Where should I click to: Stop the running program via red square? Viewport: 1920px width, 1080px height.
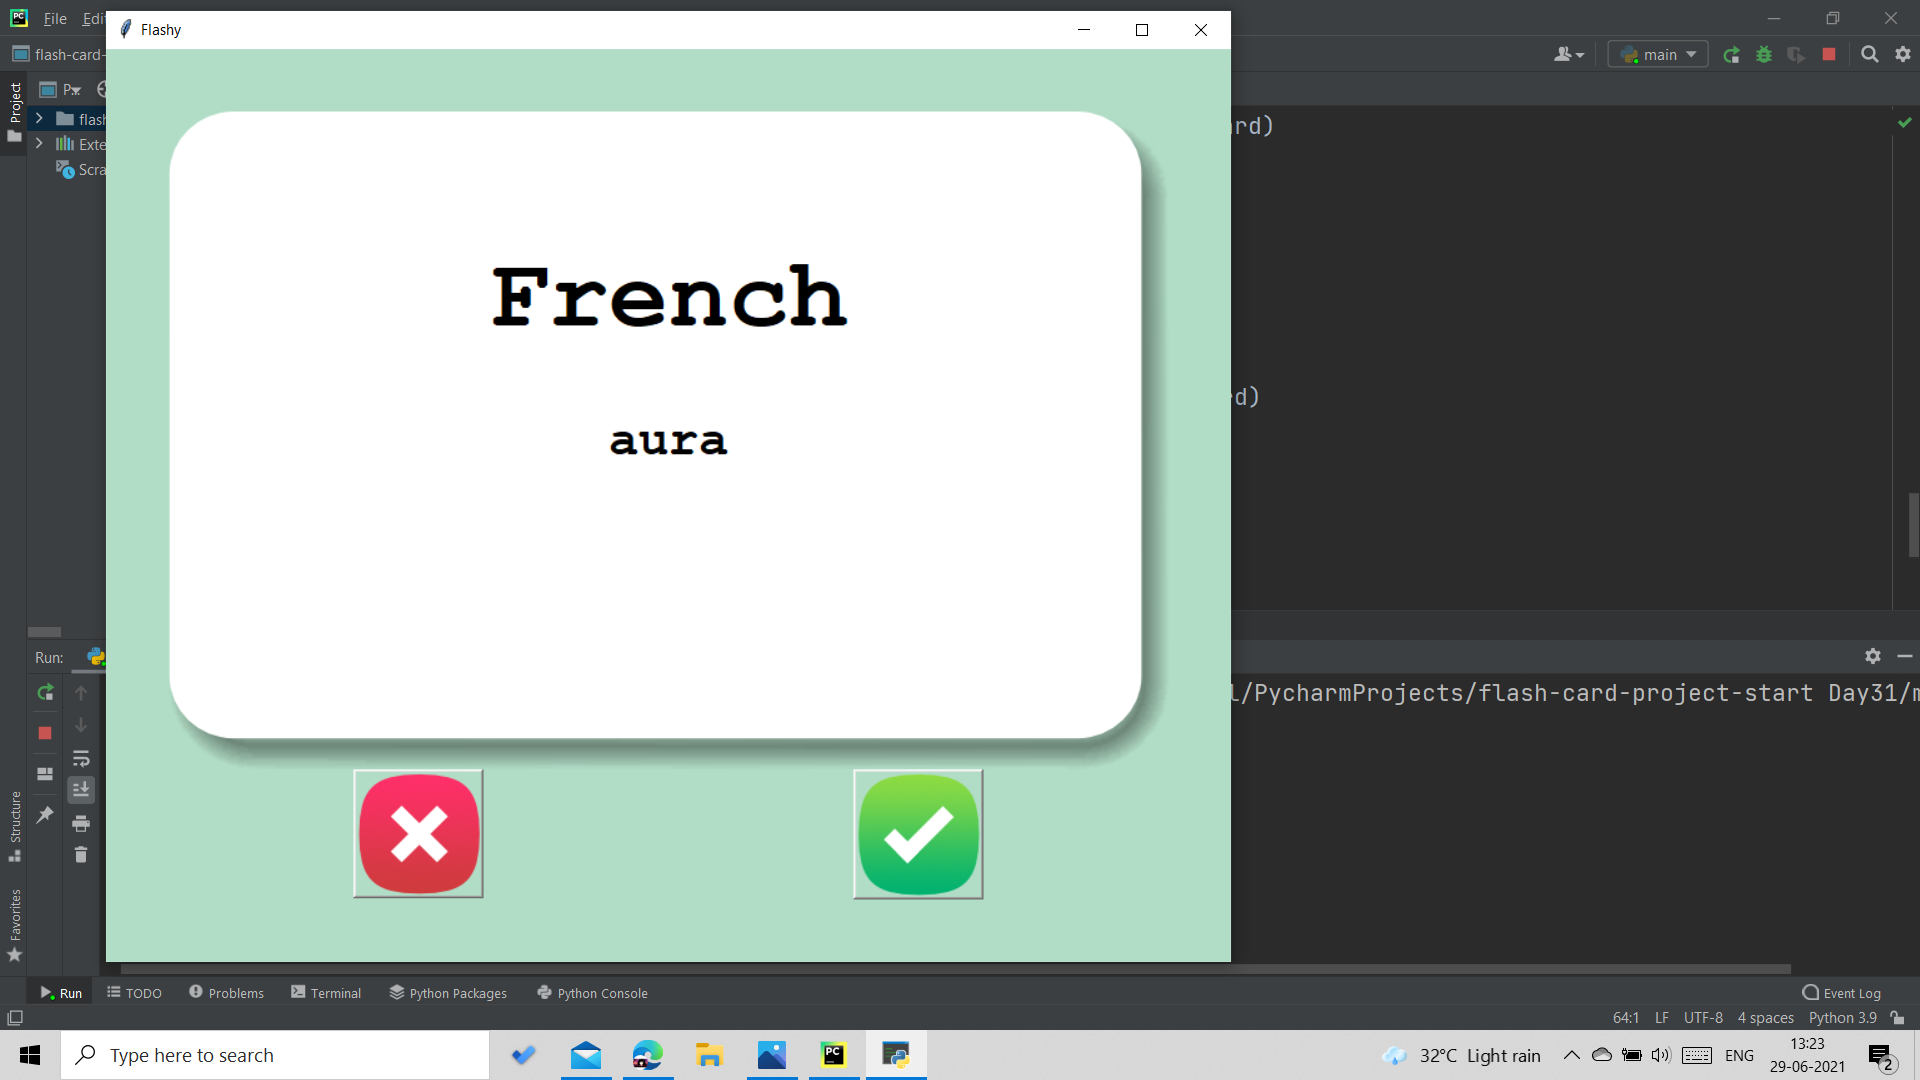point(1830,54)
